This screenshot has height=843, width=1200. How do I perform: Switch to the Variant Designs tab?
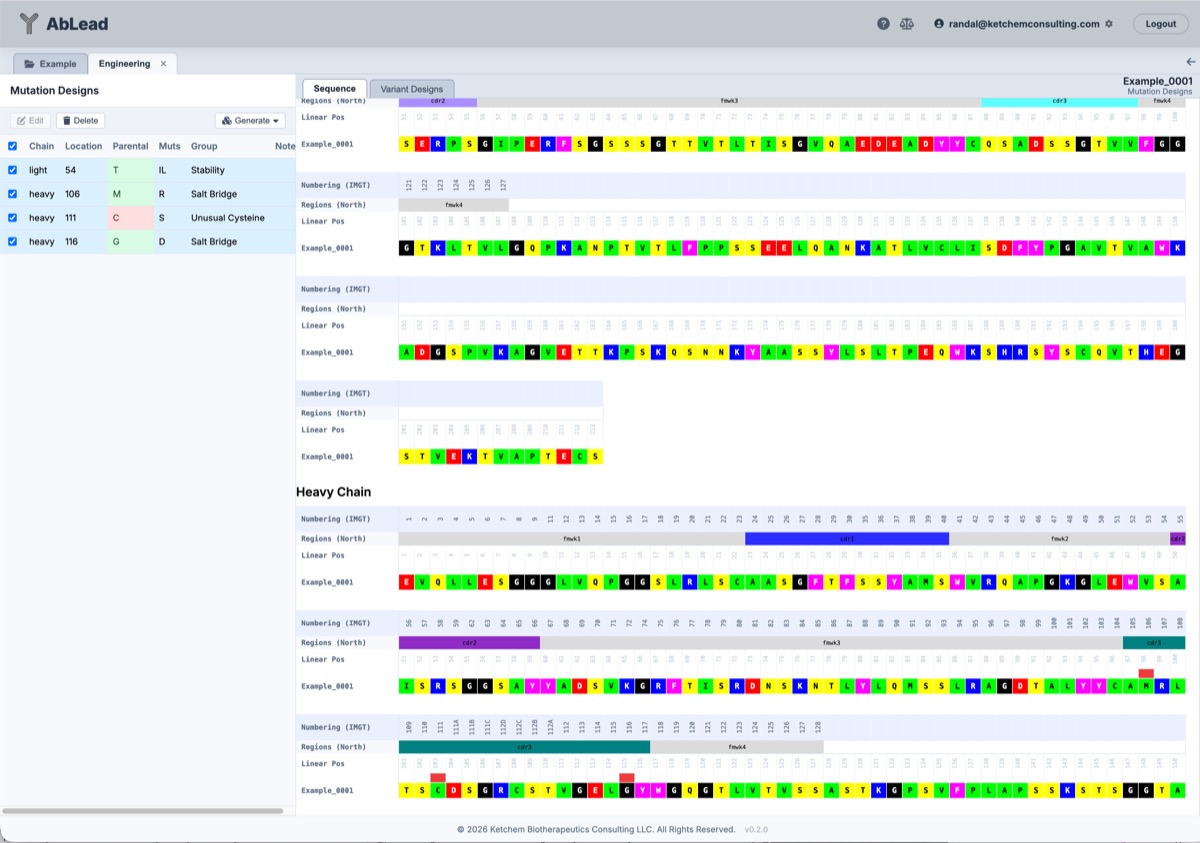click(412, 89)
